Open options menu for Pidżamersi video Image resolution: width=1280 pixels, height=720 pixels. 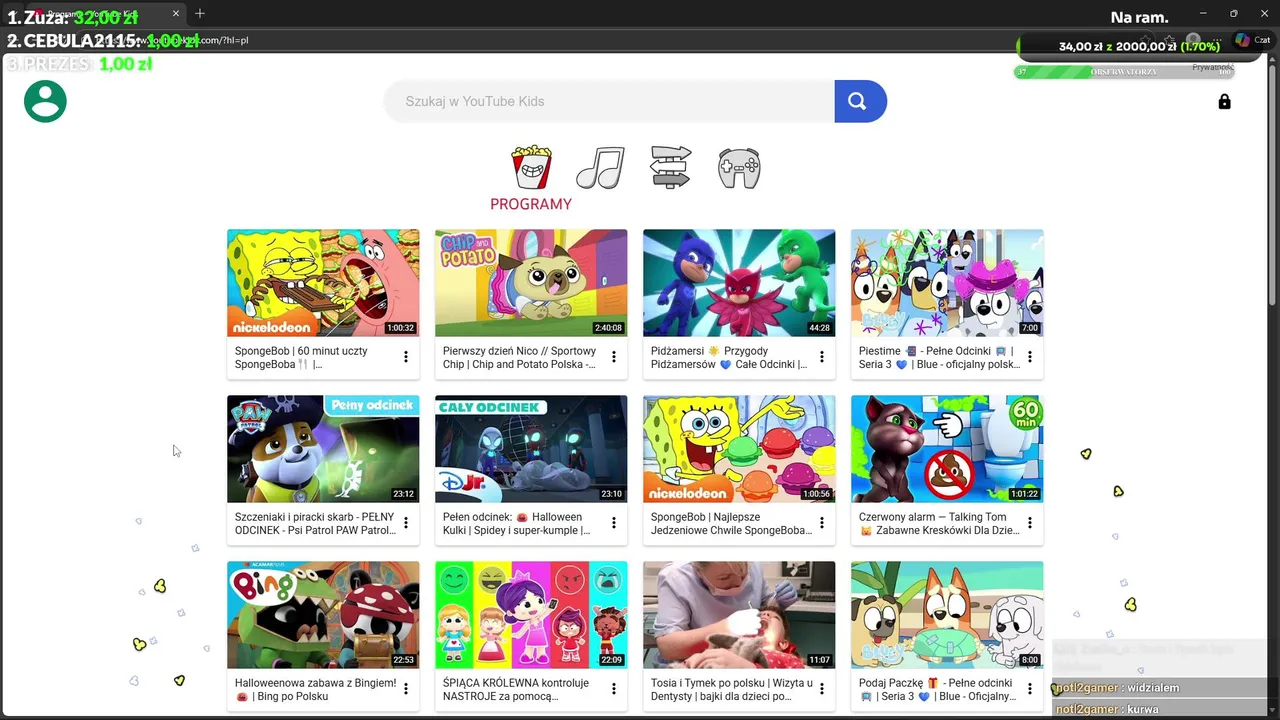[822, 357]
